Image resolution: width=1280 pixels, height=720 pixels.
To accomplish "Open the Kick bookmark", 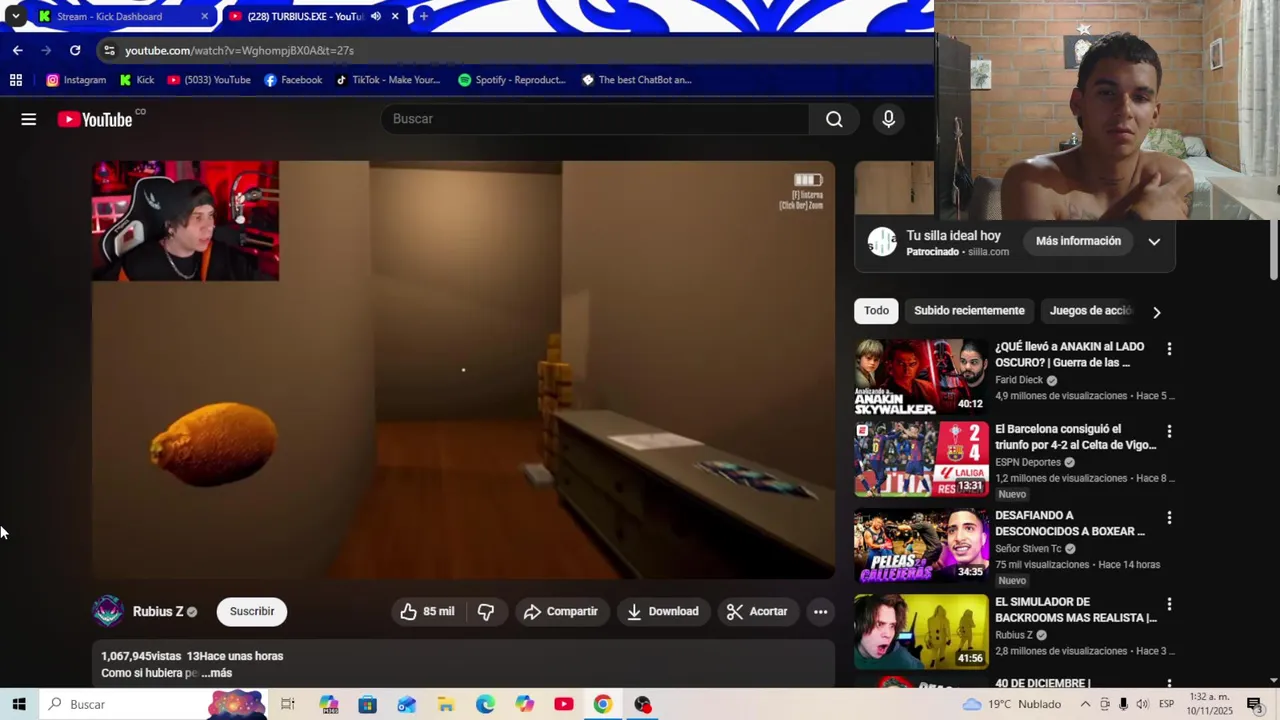I will click(x=137, y=80).
